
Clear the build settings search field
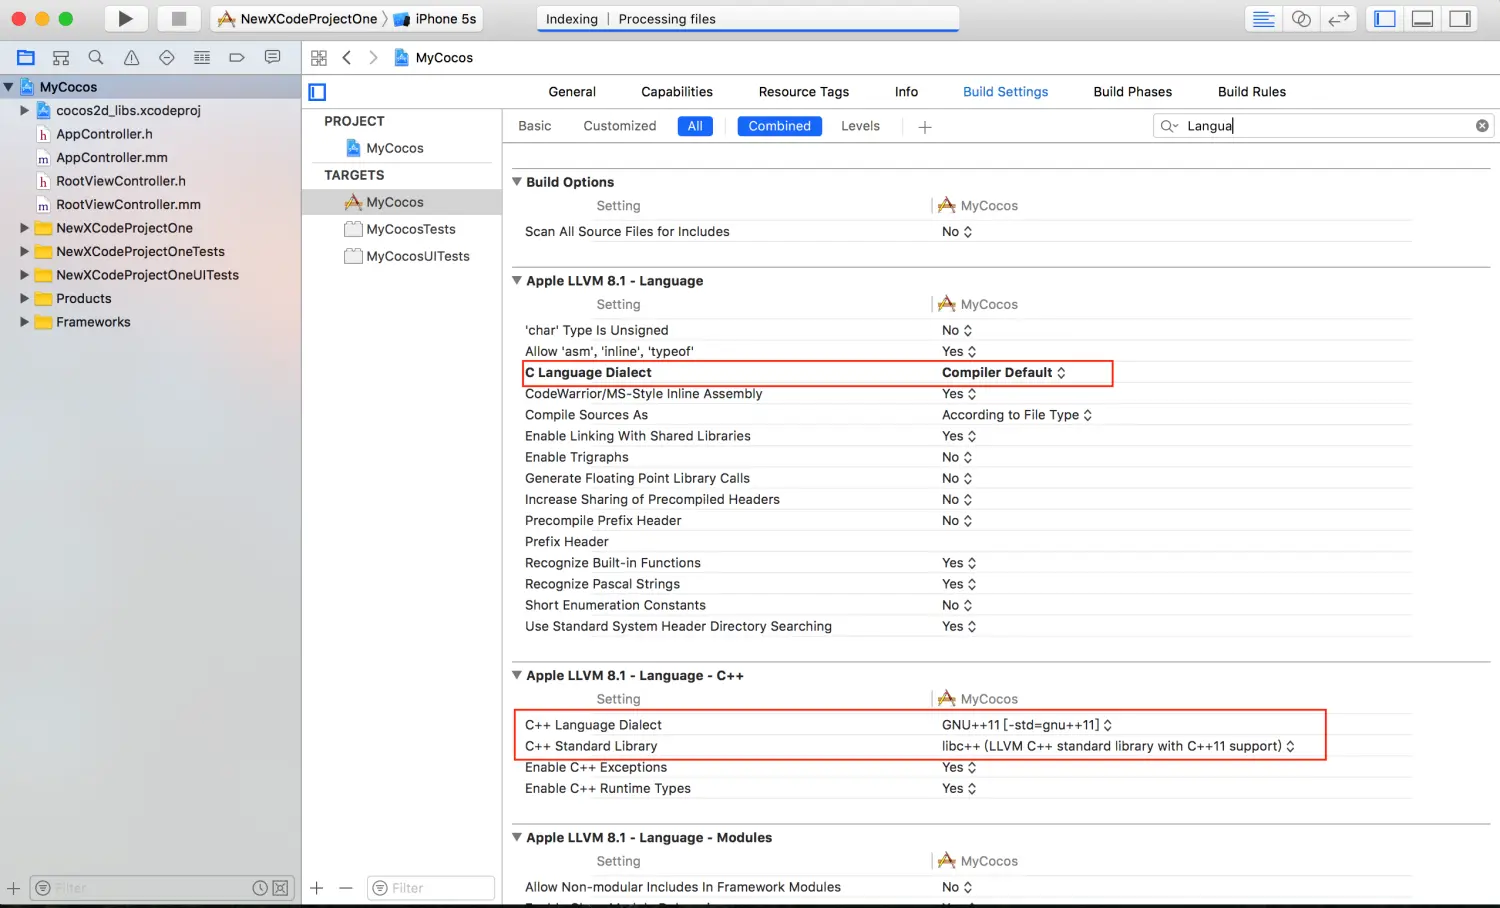click(x=1482, y=126)
